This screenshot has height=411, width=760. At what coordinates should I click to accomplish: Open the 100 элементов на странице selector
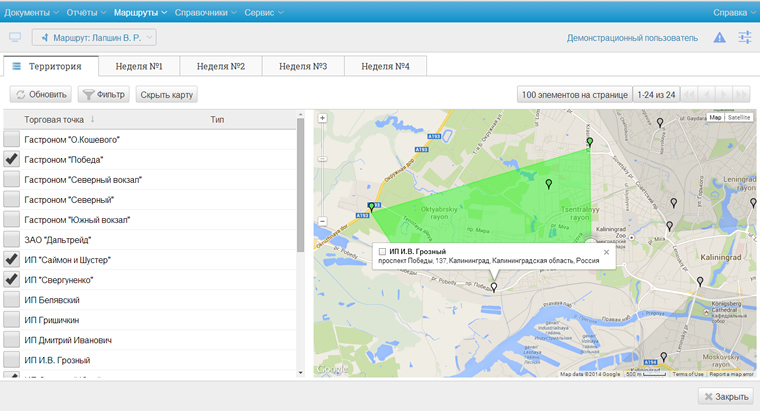(574, 95)
